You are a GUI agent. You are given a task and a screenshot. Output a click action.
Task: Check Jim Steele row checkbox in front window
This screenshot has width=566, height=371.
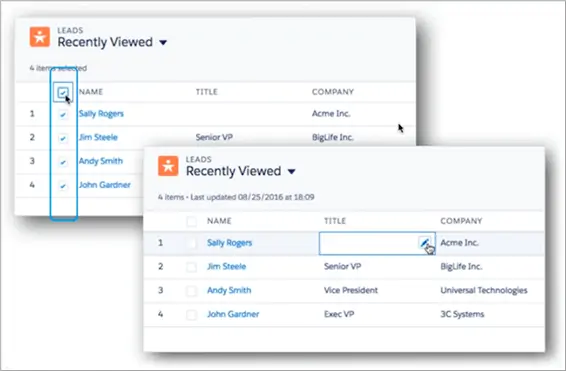[191, 267]
